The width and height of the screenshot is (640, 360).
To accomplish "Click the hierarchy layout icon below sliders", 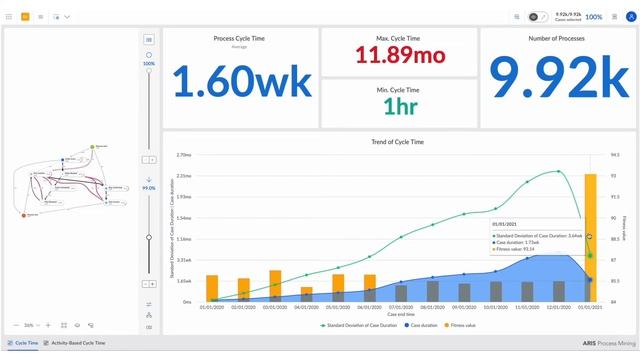I will click(149, 315).
